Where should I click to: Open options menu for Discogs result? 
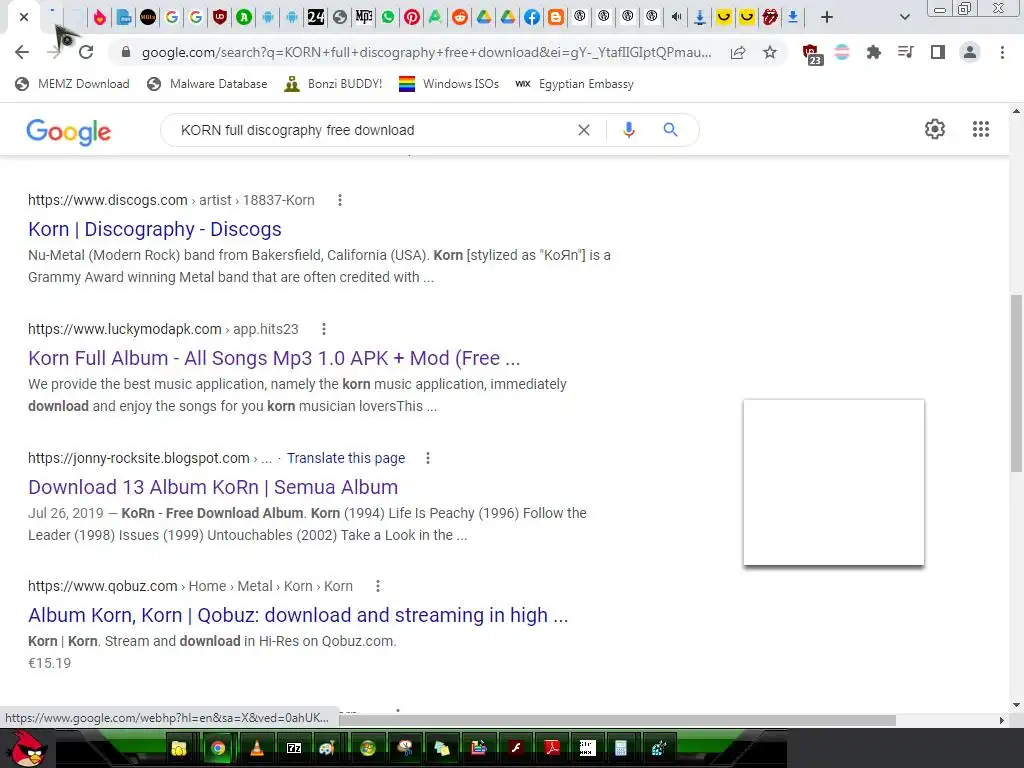[x=340, y=200]
